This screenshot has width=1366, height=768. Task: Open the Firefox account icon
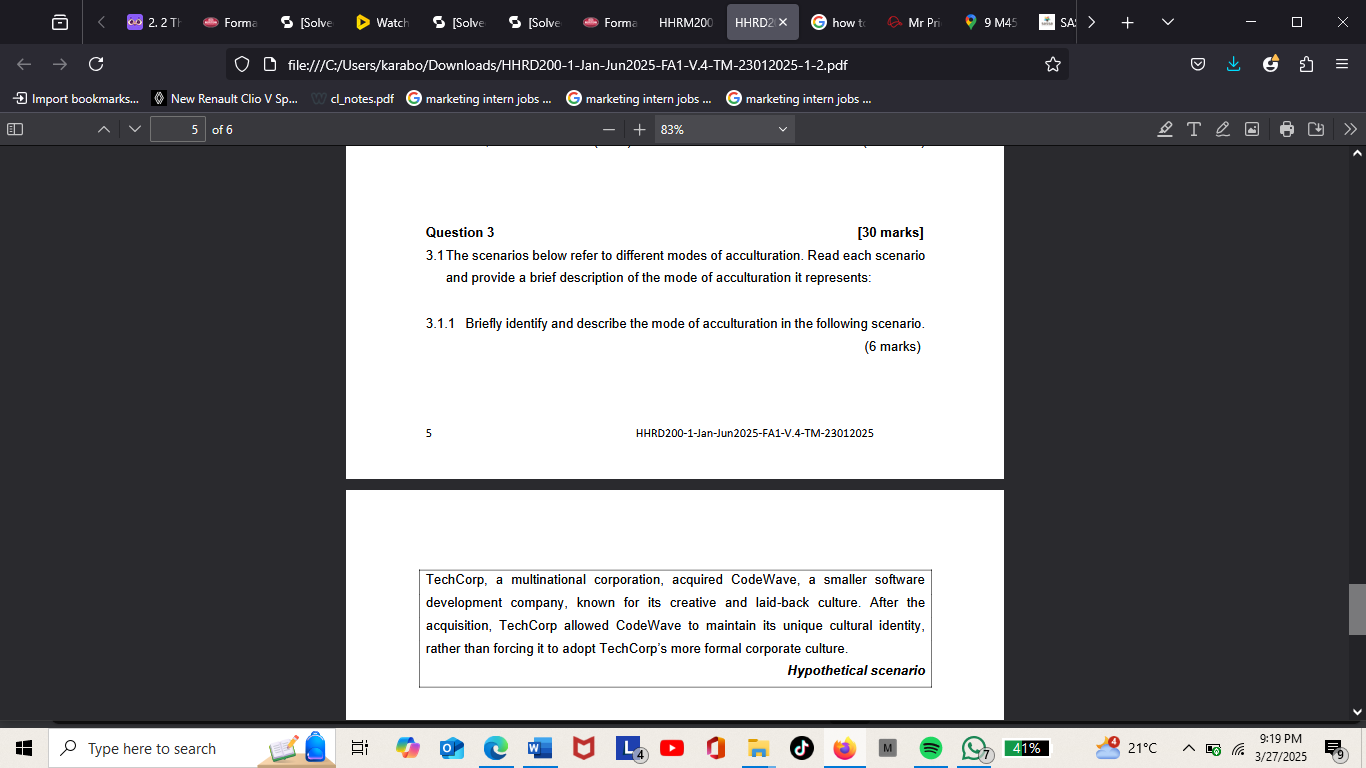coord(1270,64)
